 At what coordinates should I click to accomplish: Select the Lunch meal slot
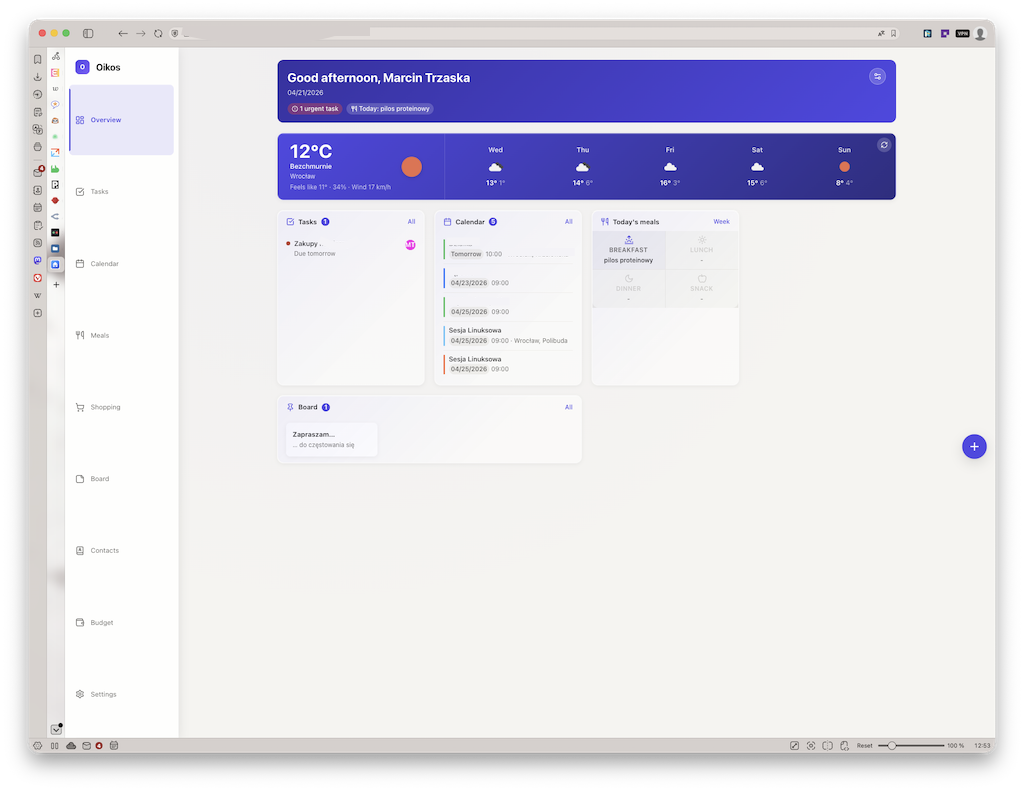pos(701,250)
